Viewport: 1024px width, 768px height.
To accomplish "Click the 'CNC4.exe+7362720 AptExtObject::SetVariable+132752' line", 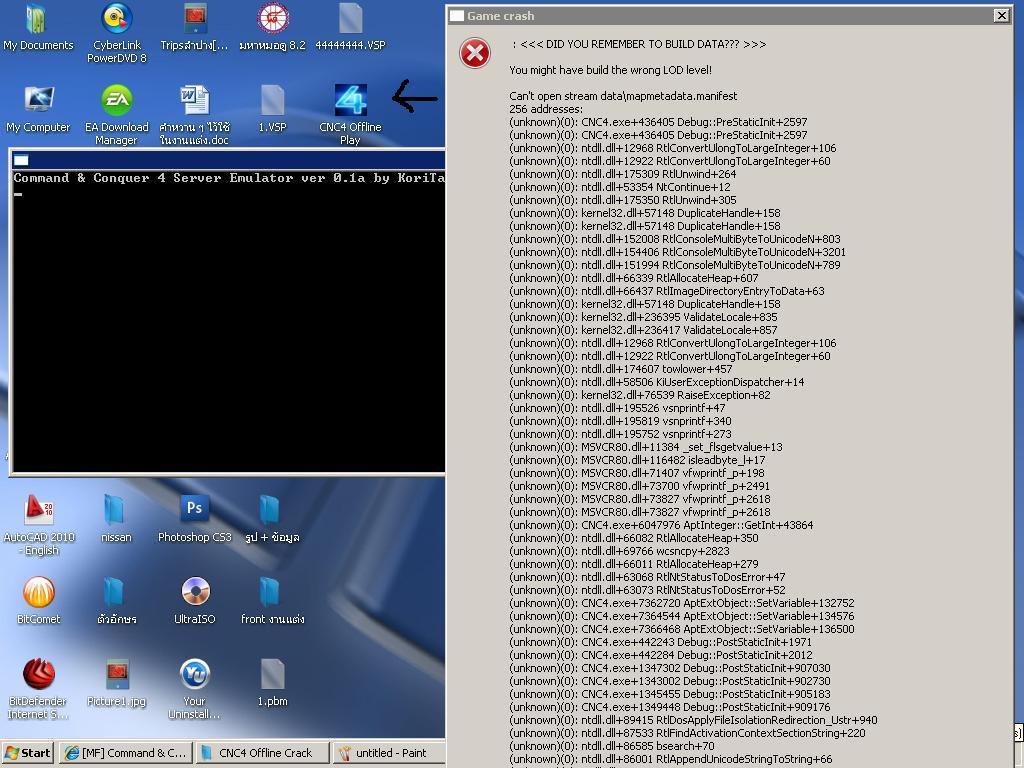I will (x=681, y=603).
